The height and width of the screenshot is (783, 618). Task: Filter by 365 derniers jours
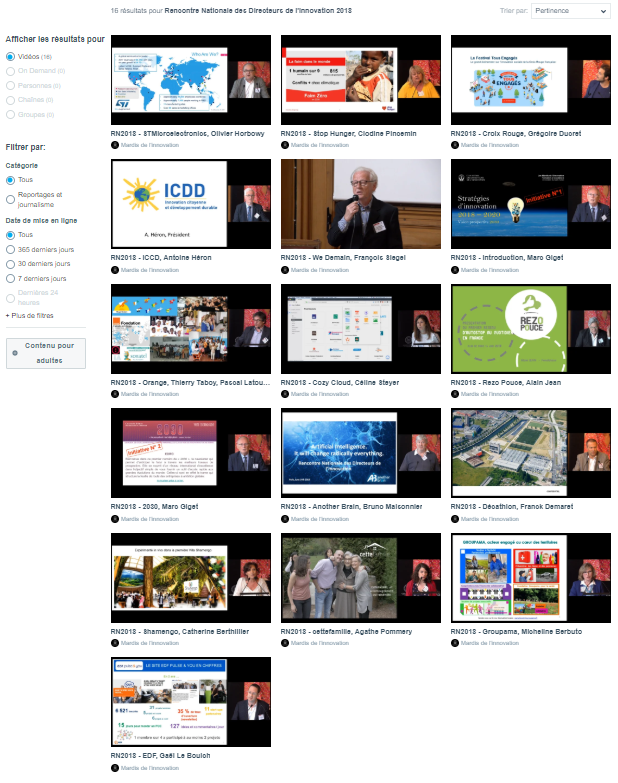[x=10, y=250]
